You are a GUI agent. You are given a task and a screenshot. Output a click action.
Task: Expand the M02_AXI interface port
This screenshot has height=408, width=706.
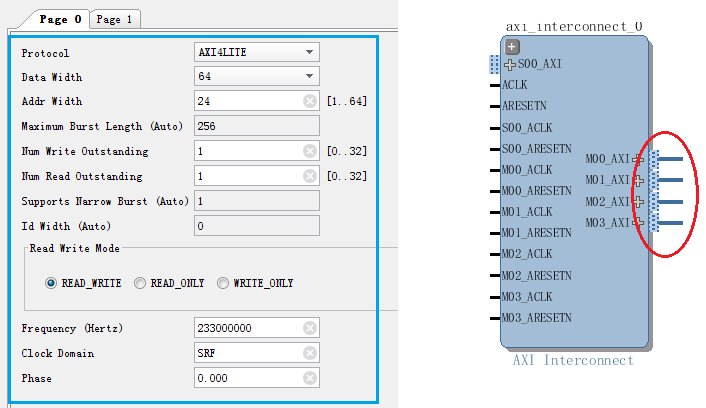(x=638, y=201)
